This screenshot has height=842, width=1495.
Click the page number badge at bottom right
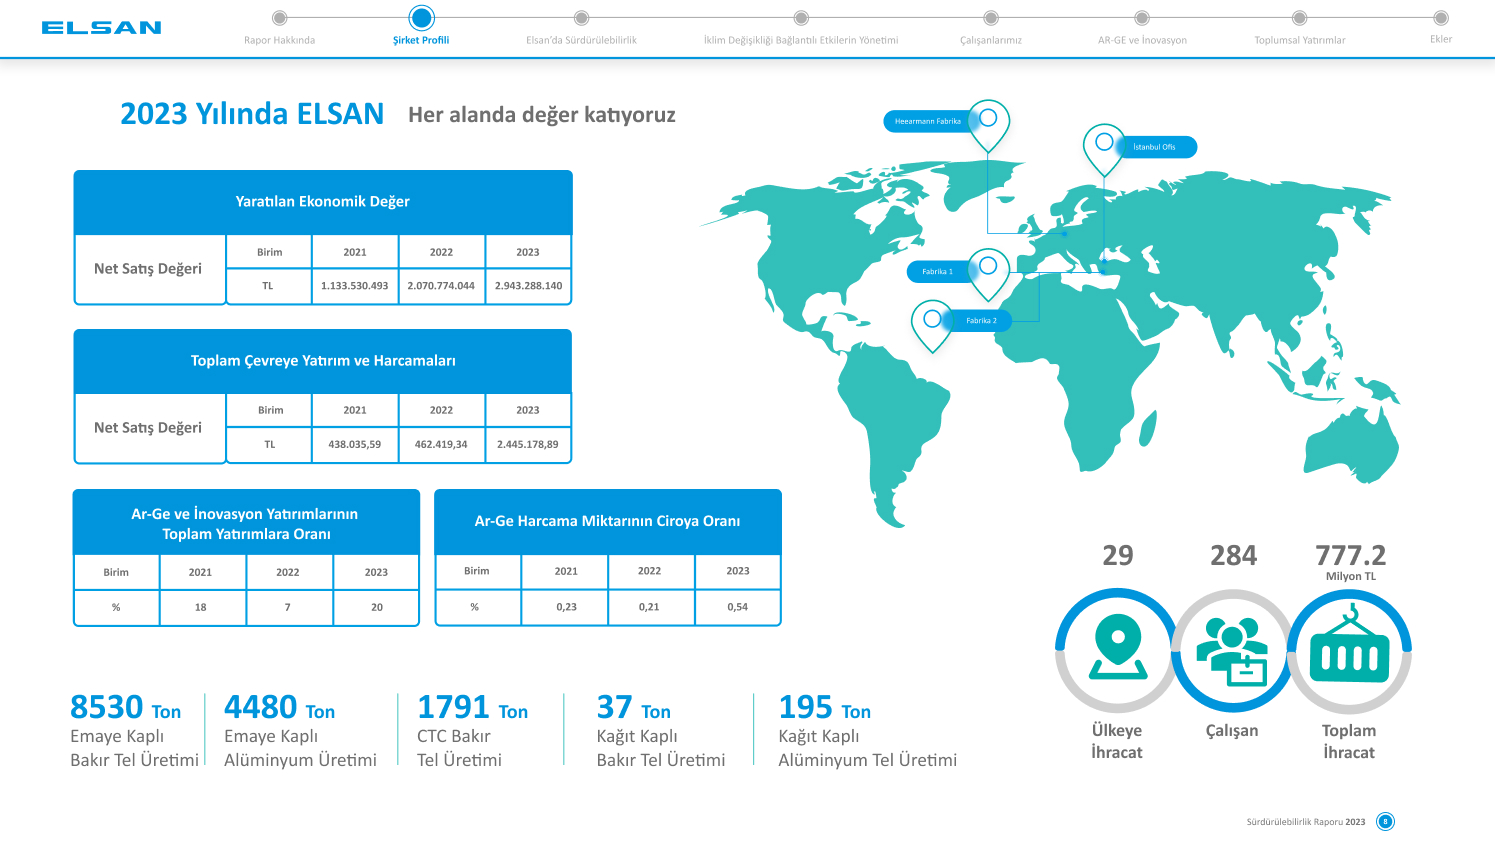(1385, 822)
